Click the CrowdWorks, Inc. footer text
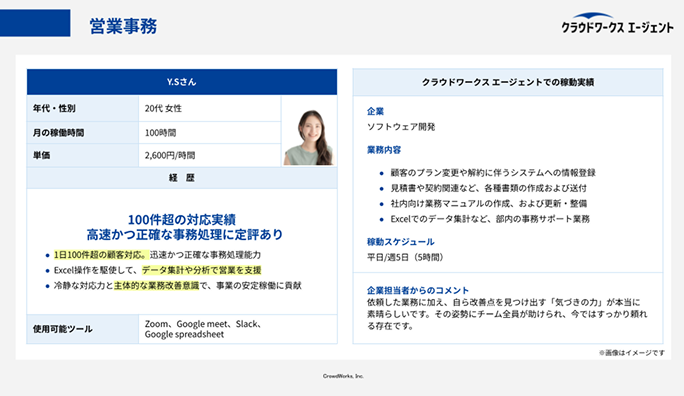This screenshot has width=684, height=396. (x=343, y=376)
